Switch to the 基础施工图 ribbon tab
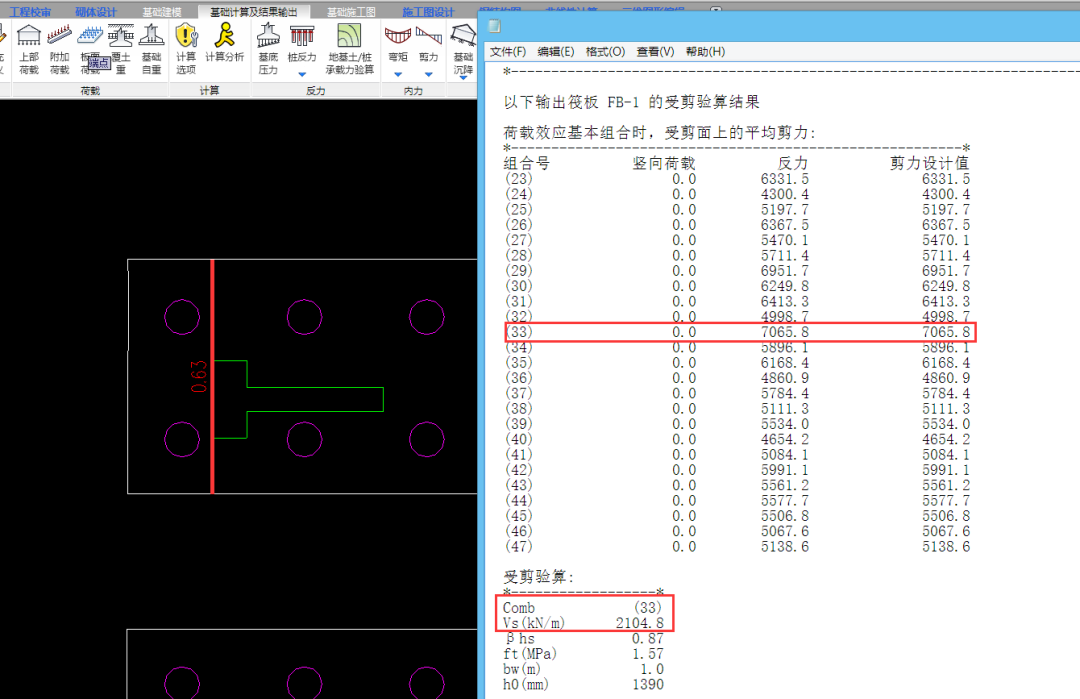1080x699 pixels. 351,12
